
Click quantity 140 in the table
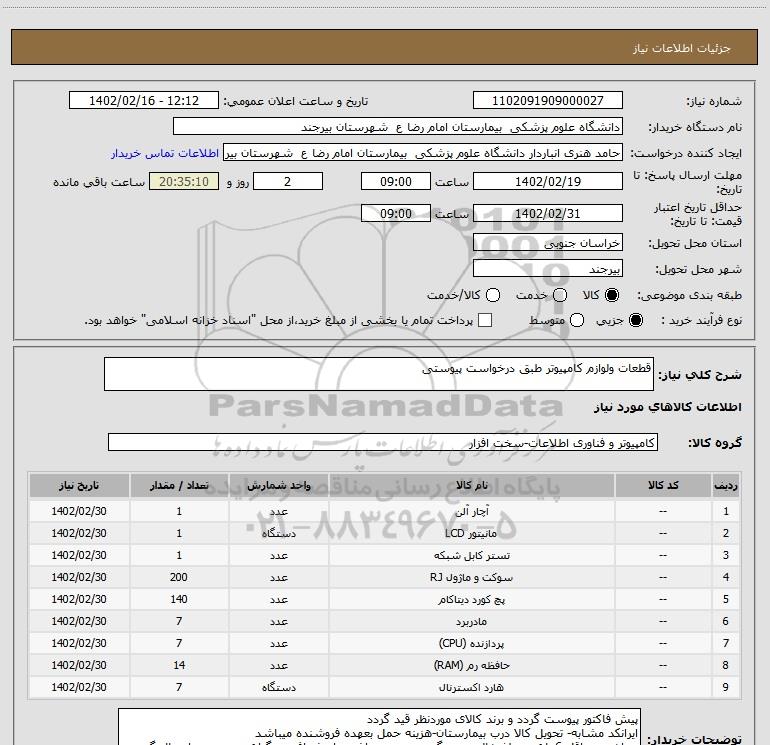179,599
